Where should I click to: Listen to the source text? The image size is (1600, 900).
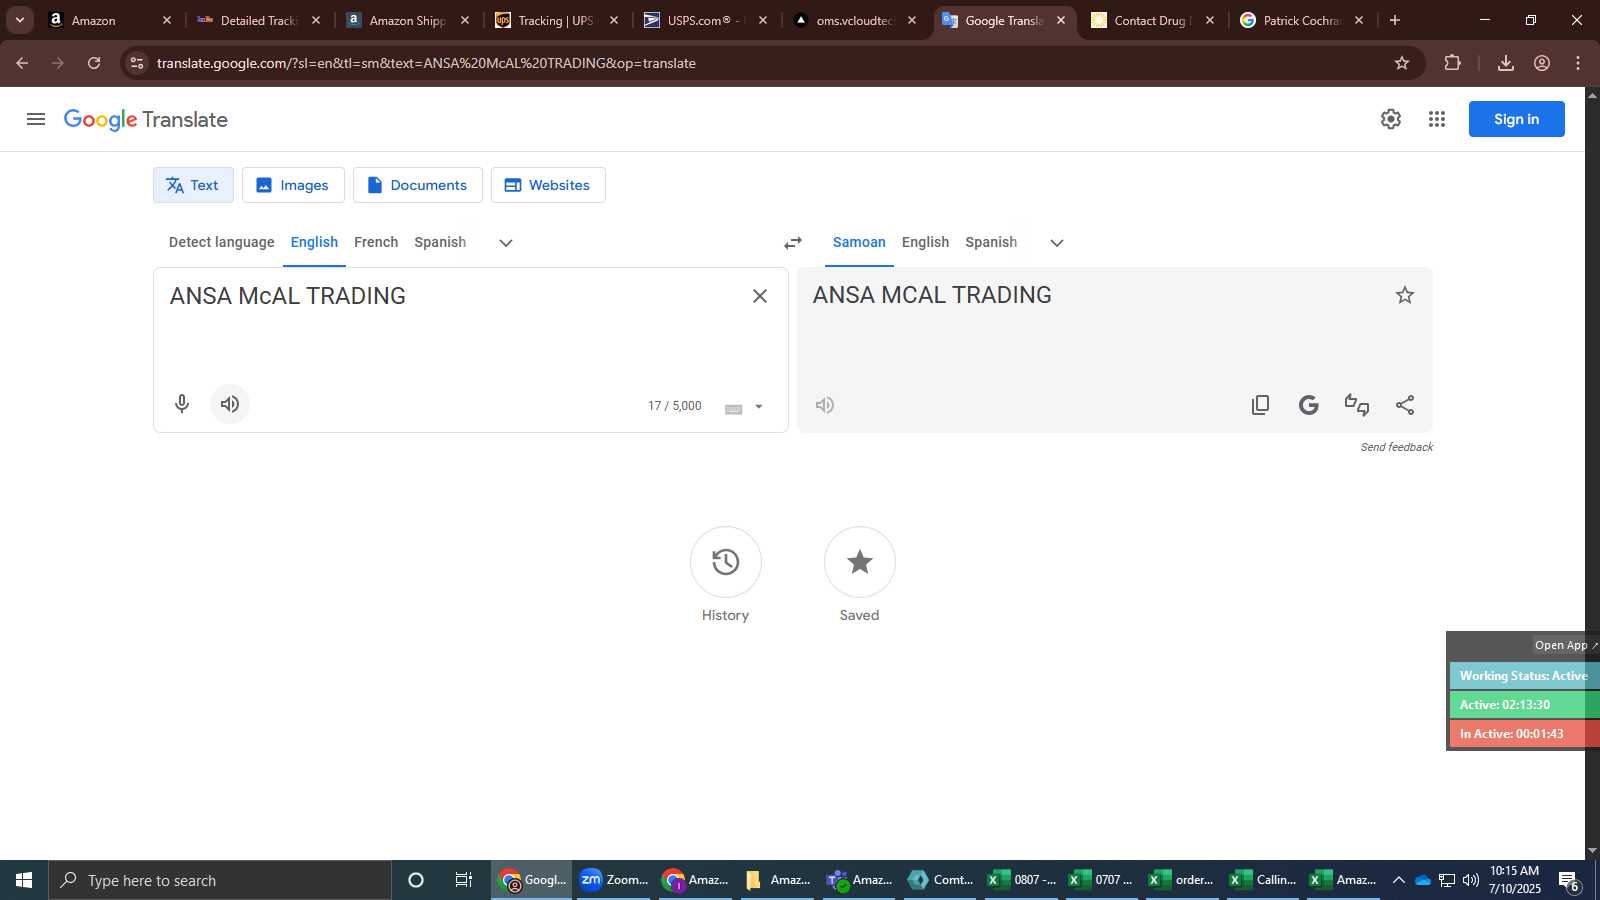230,404
